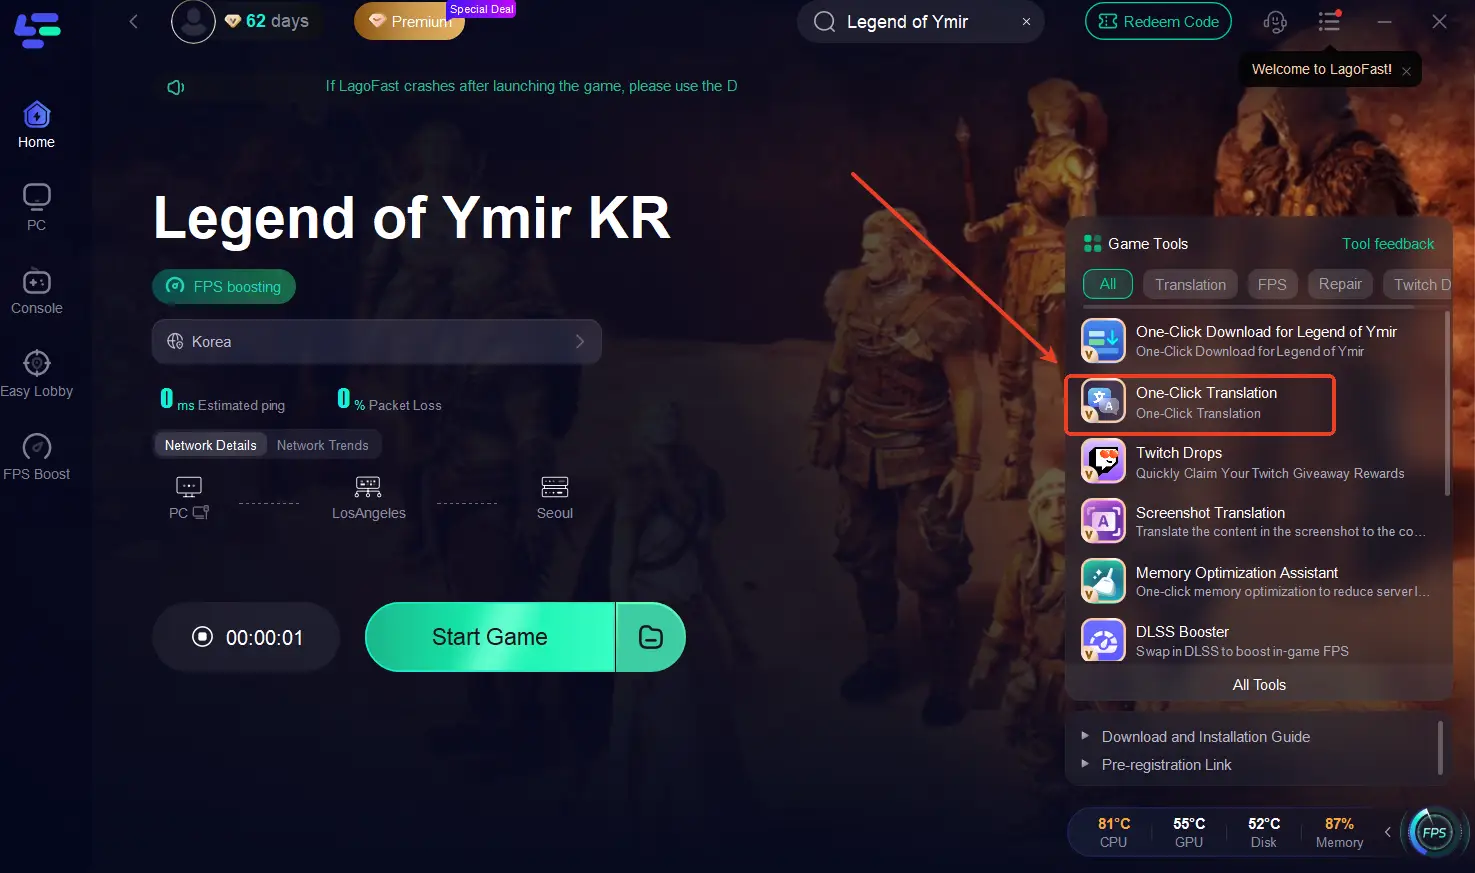Screen dimensions: 1475x873
Task: Select the Translation filter tab
Action: coord(1190,284)
